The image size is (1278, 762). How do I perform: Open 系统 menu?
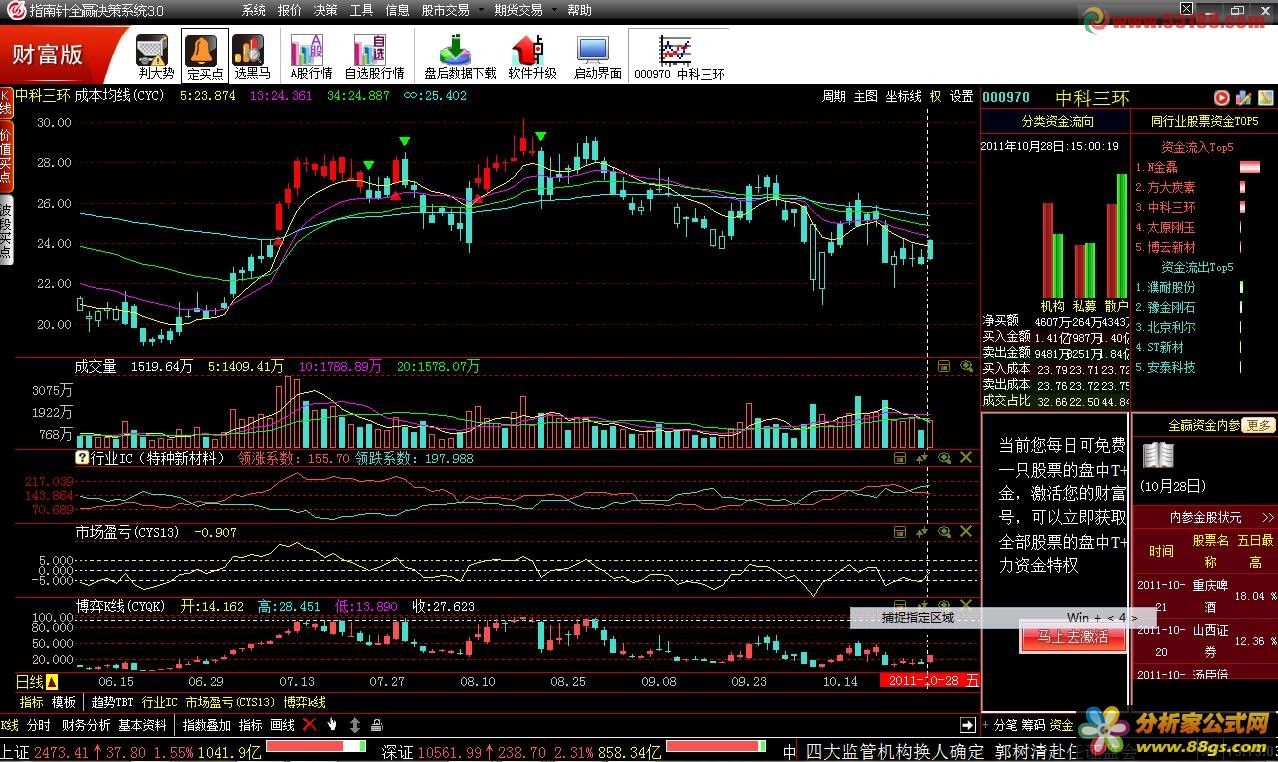[x=254, y=10]
